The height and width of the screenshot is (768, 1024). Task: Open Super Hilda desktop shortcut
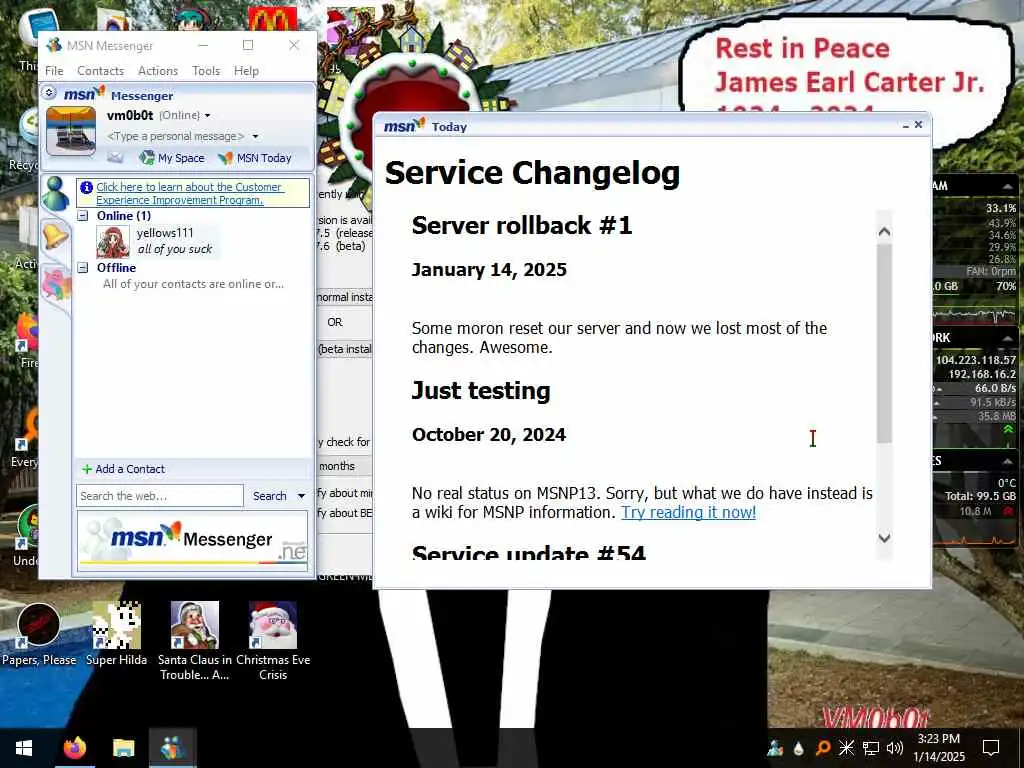click(x=116, y=635)
